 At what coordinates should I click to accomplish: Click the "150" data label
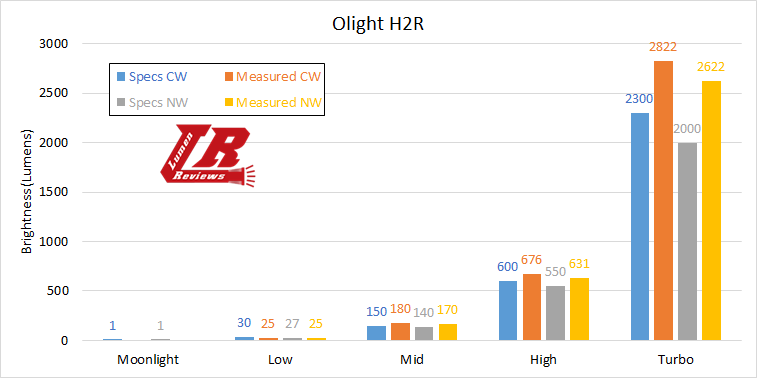pyautogui.click(x=377, y=312)
